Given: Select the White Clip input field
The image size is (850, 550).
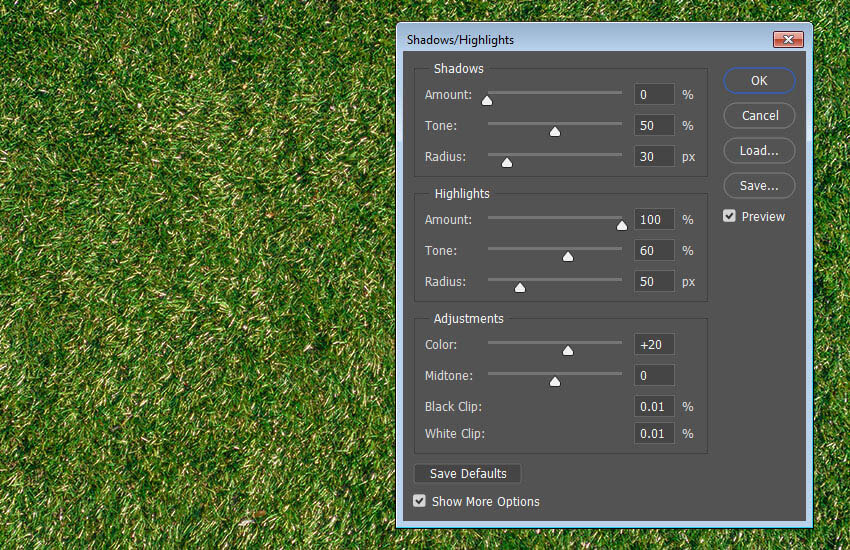Looking at the screenshot, I should [654, 434].
